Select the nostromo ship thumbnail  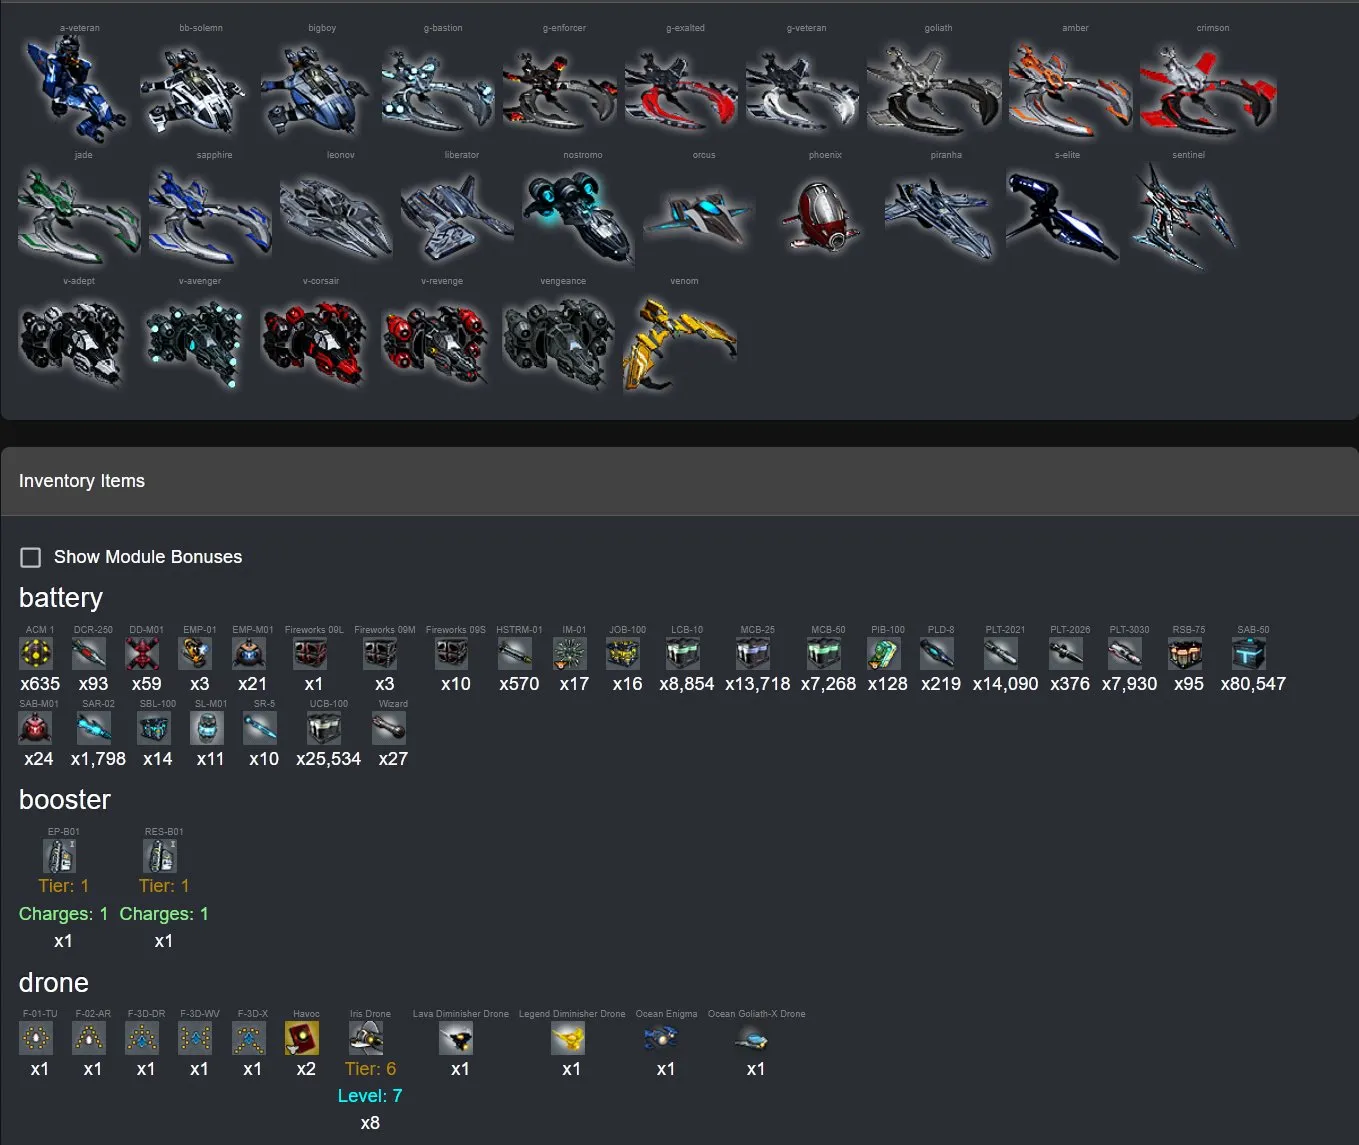click(578, 216)
